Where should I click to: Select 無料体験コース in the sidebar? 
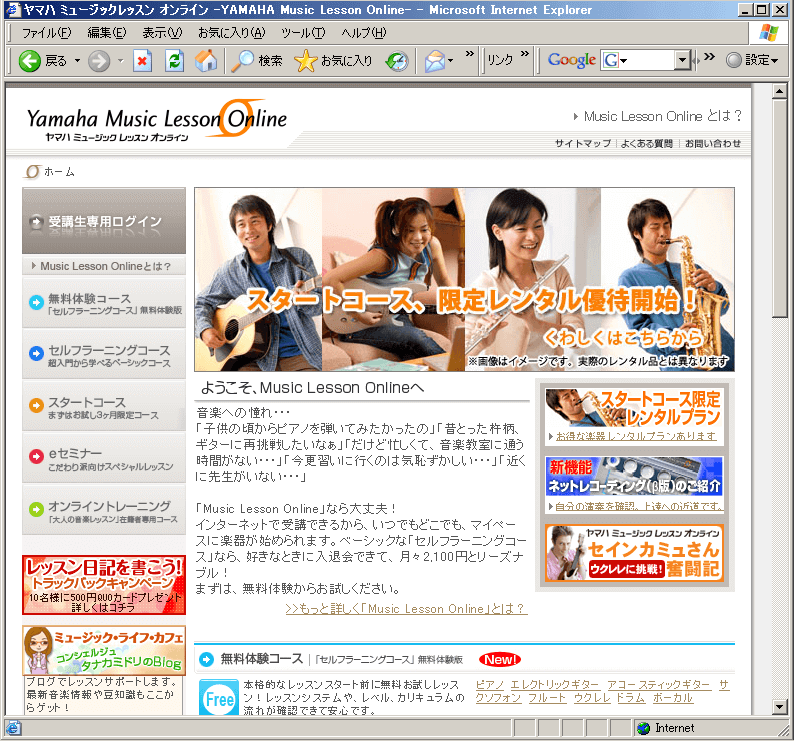[x=104, y=303]
